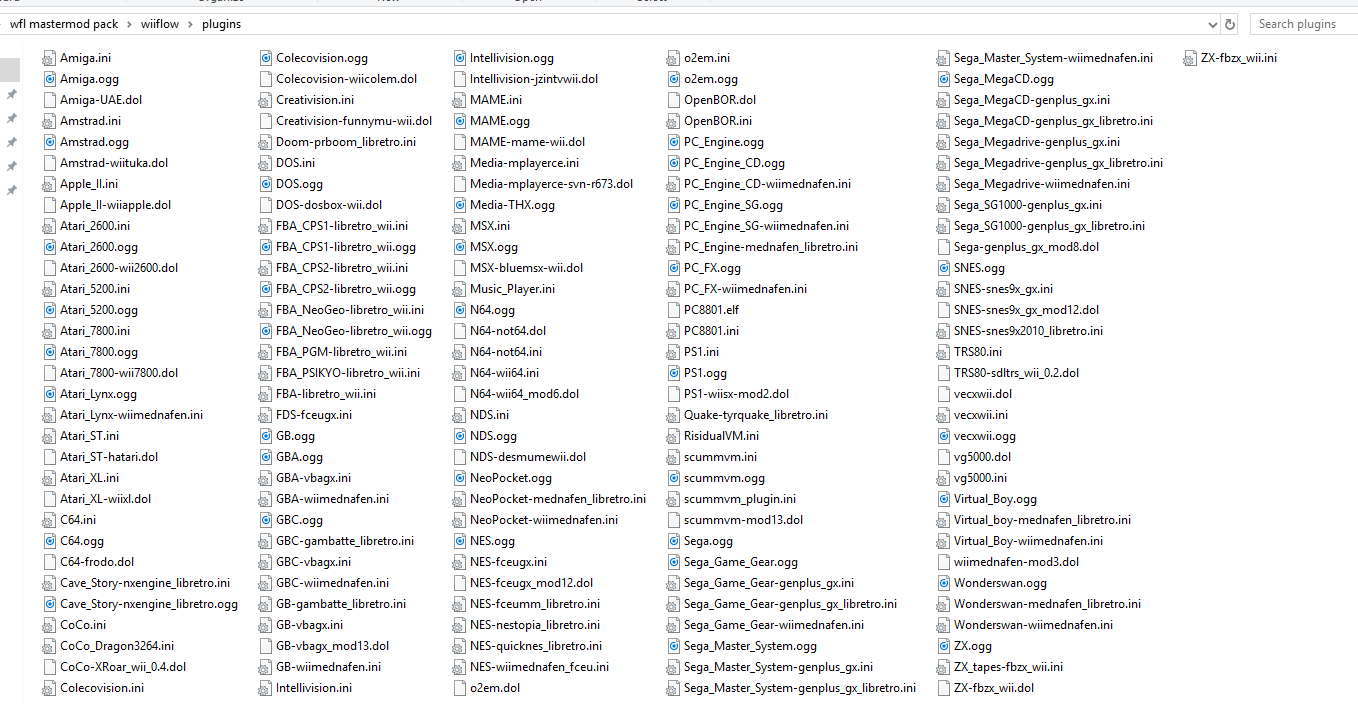Screen dimensions: 1358x717
Task: Click the scummvm.ogg audio icon
Action: [x=674, y=478]
